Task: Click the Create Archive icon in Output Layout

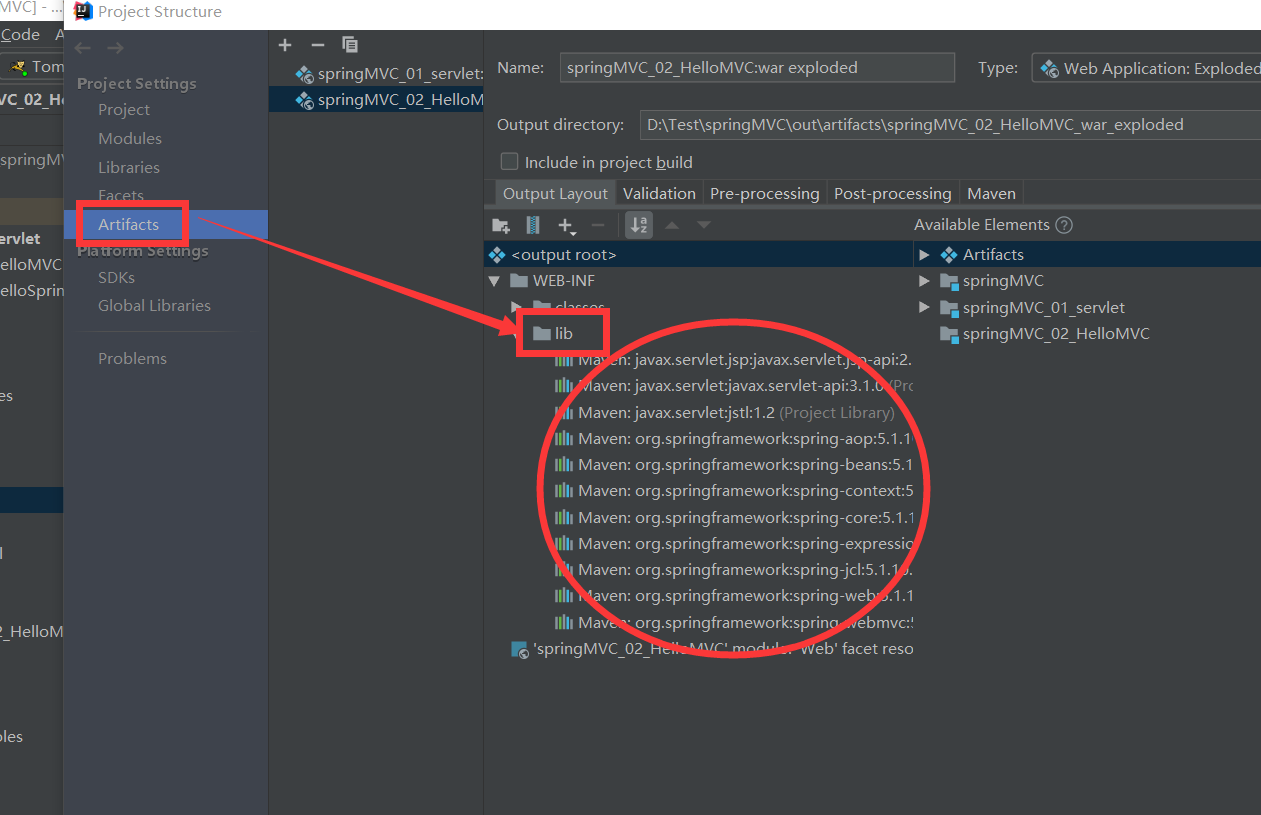Action: (x=533, y=225)
